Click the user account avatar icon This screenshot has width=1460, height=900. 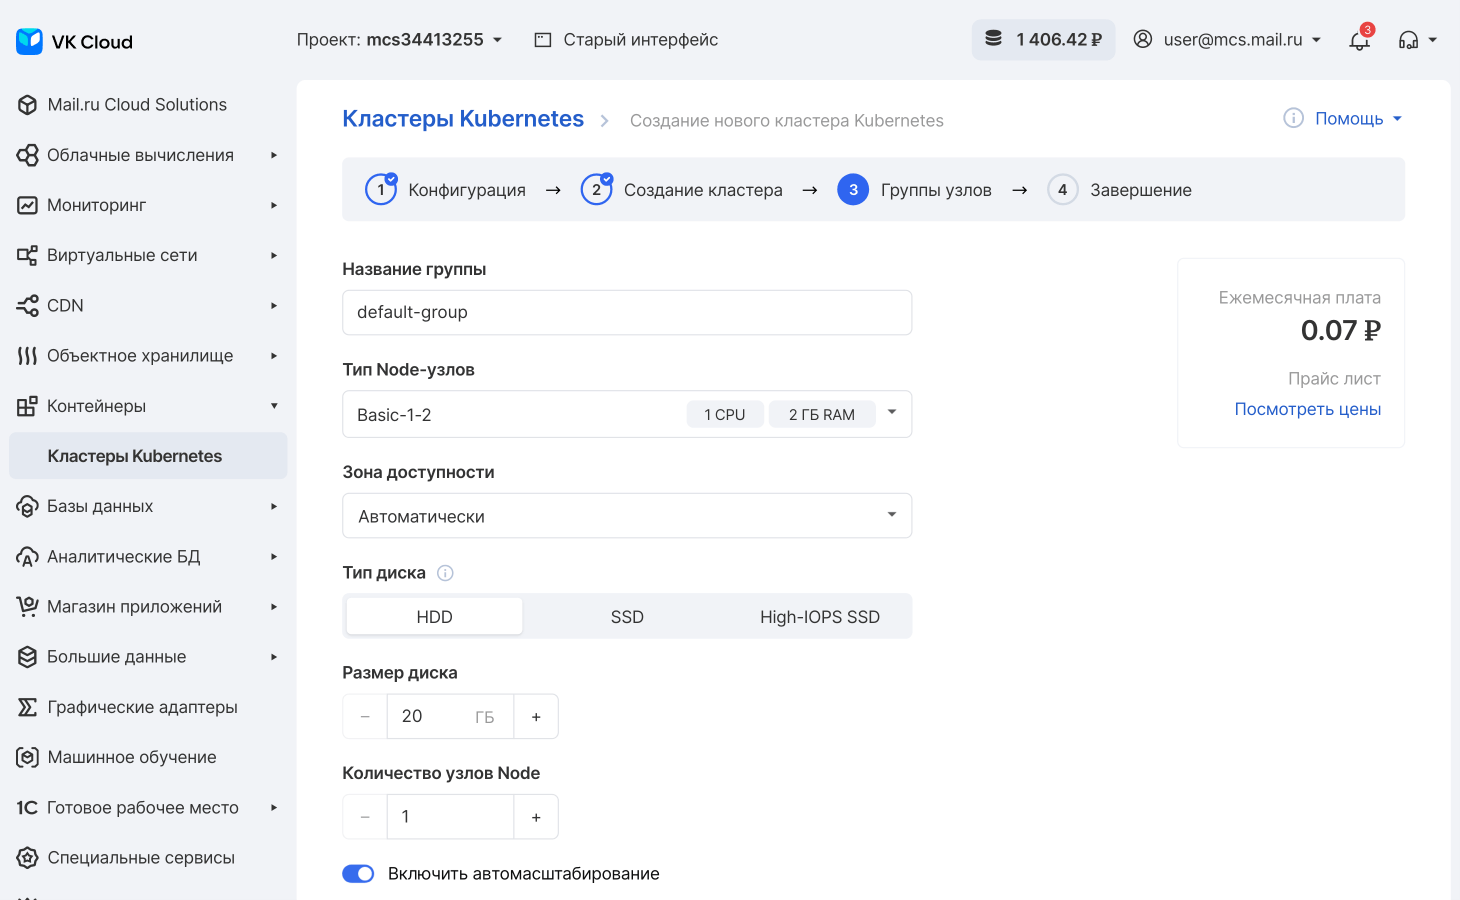pos(1143,39)
